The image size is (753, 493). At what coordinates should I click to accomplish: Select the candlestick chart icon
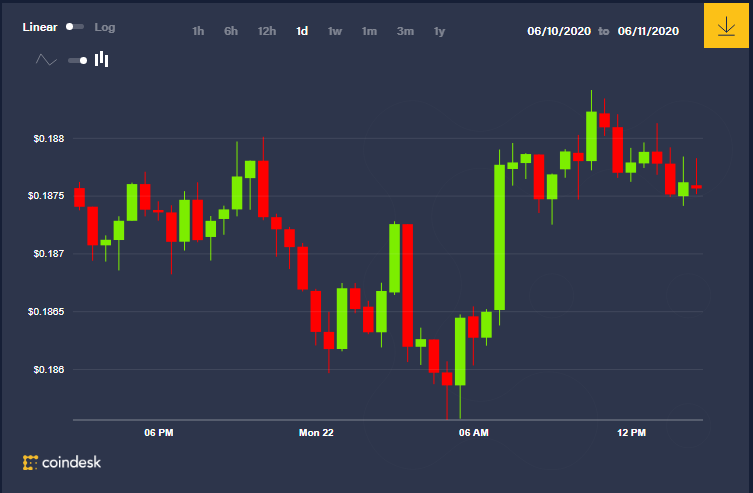coord(101,59)
